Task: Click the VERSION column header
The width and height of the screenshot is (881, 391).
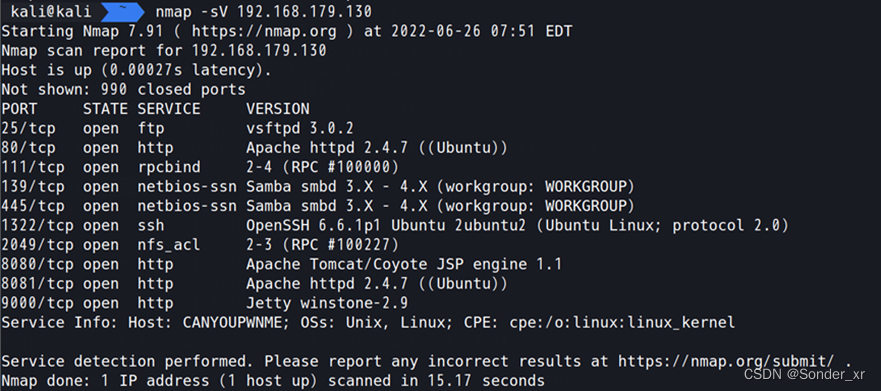Action: 278,108
